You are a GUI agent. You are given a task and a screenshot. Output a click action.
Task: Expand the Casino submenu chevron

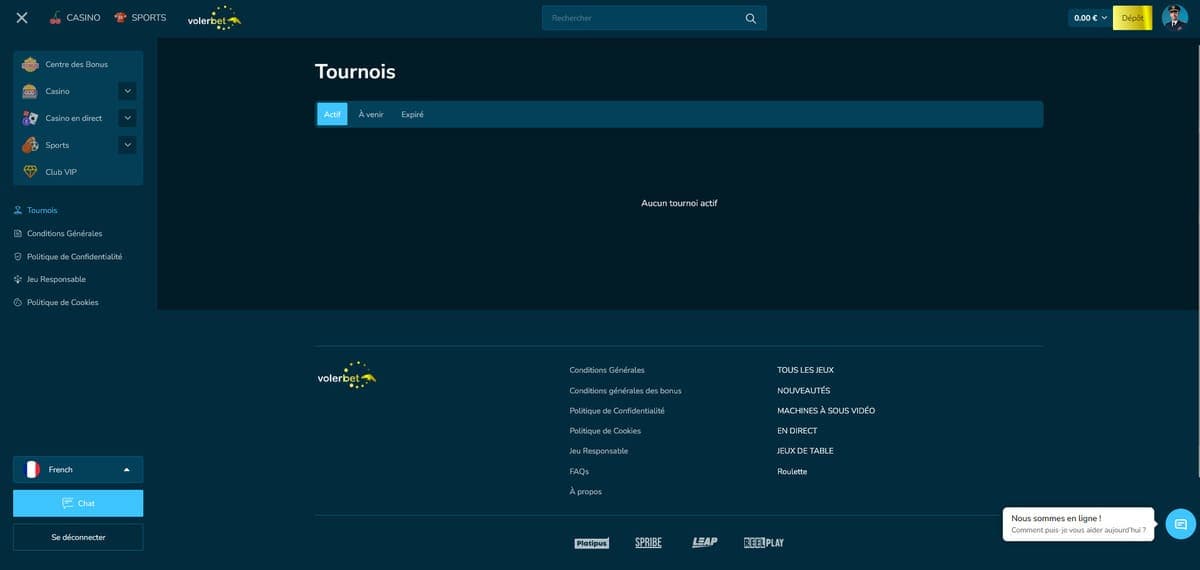[127, 91]
